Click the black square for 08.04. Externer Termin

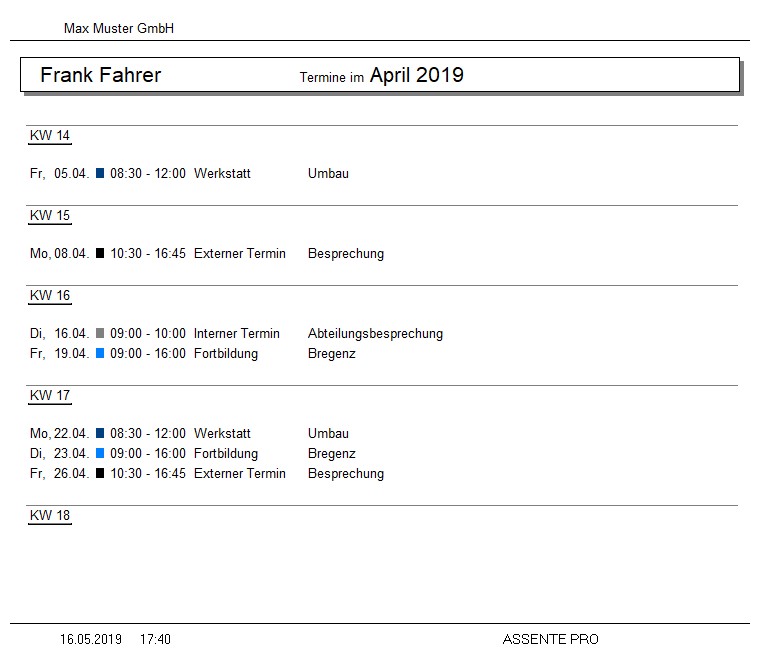pyautogui.click(x=100, y=253)
